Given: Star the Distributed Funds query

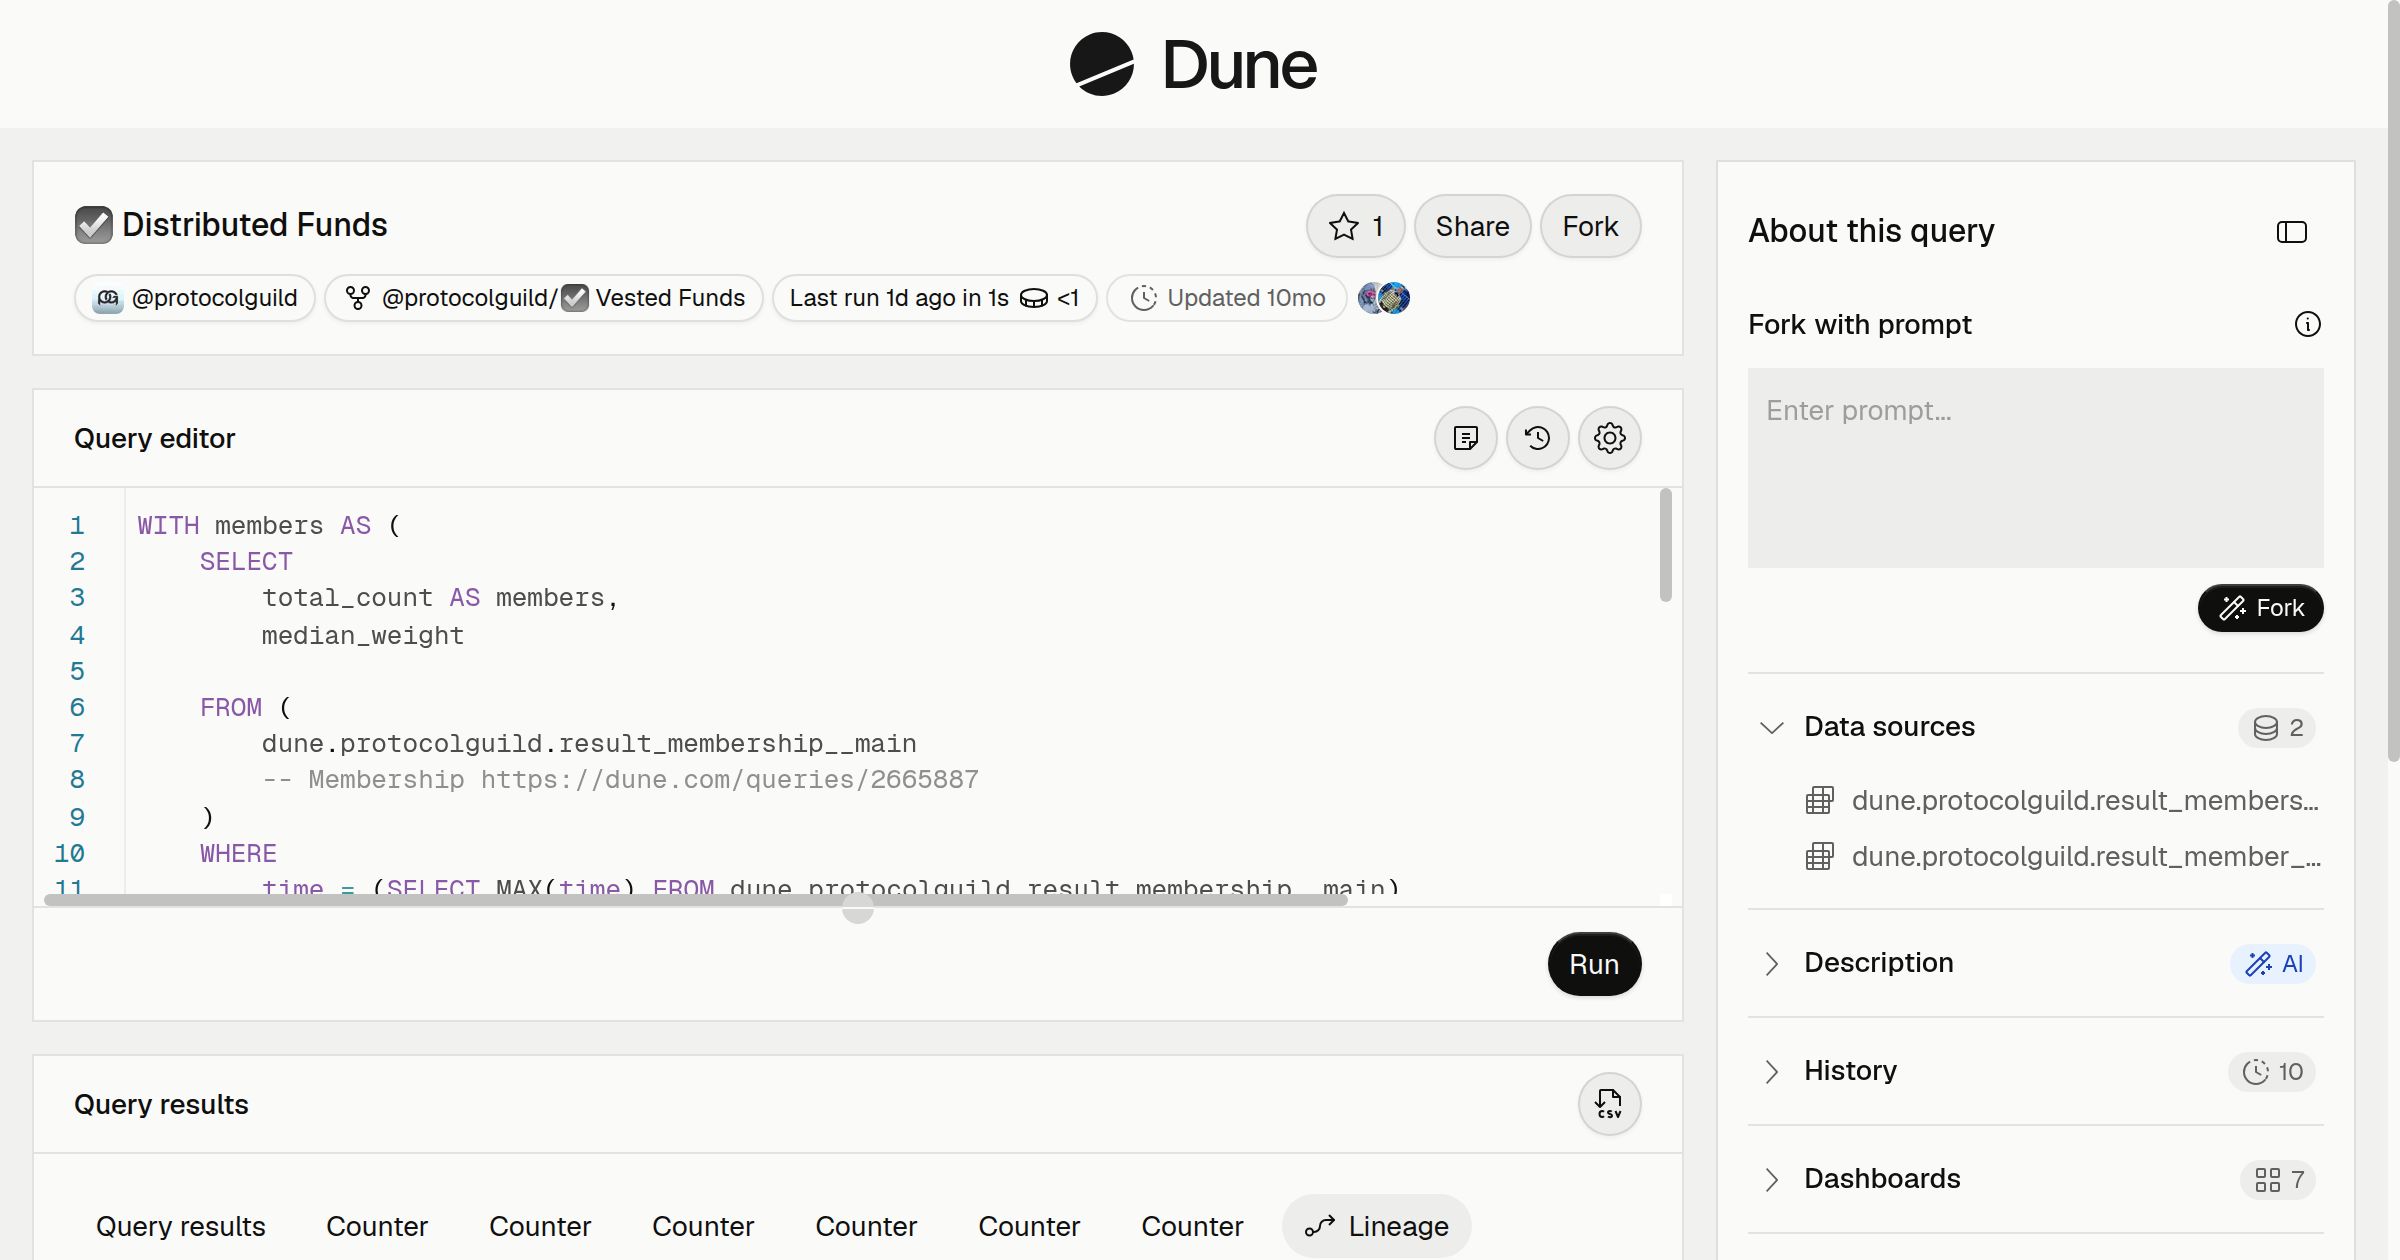Looking at the screenshot, I should (x=1355, y=226).
